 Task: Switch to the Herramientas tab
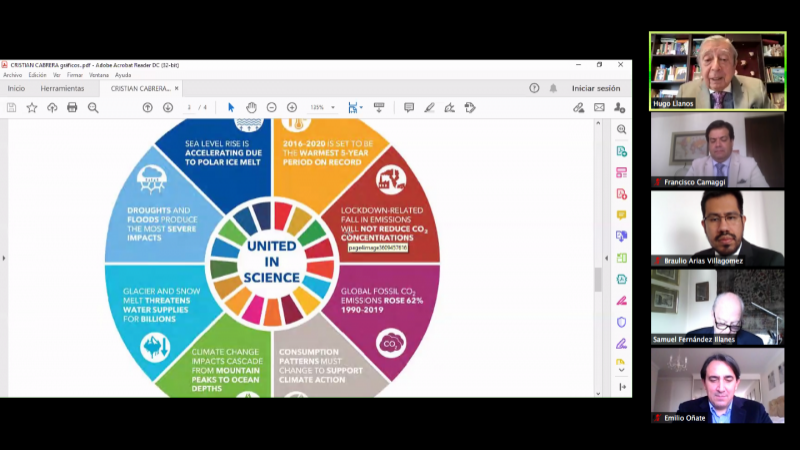(62, 88)
